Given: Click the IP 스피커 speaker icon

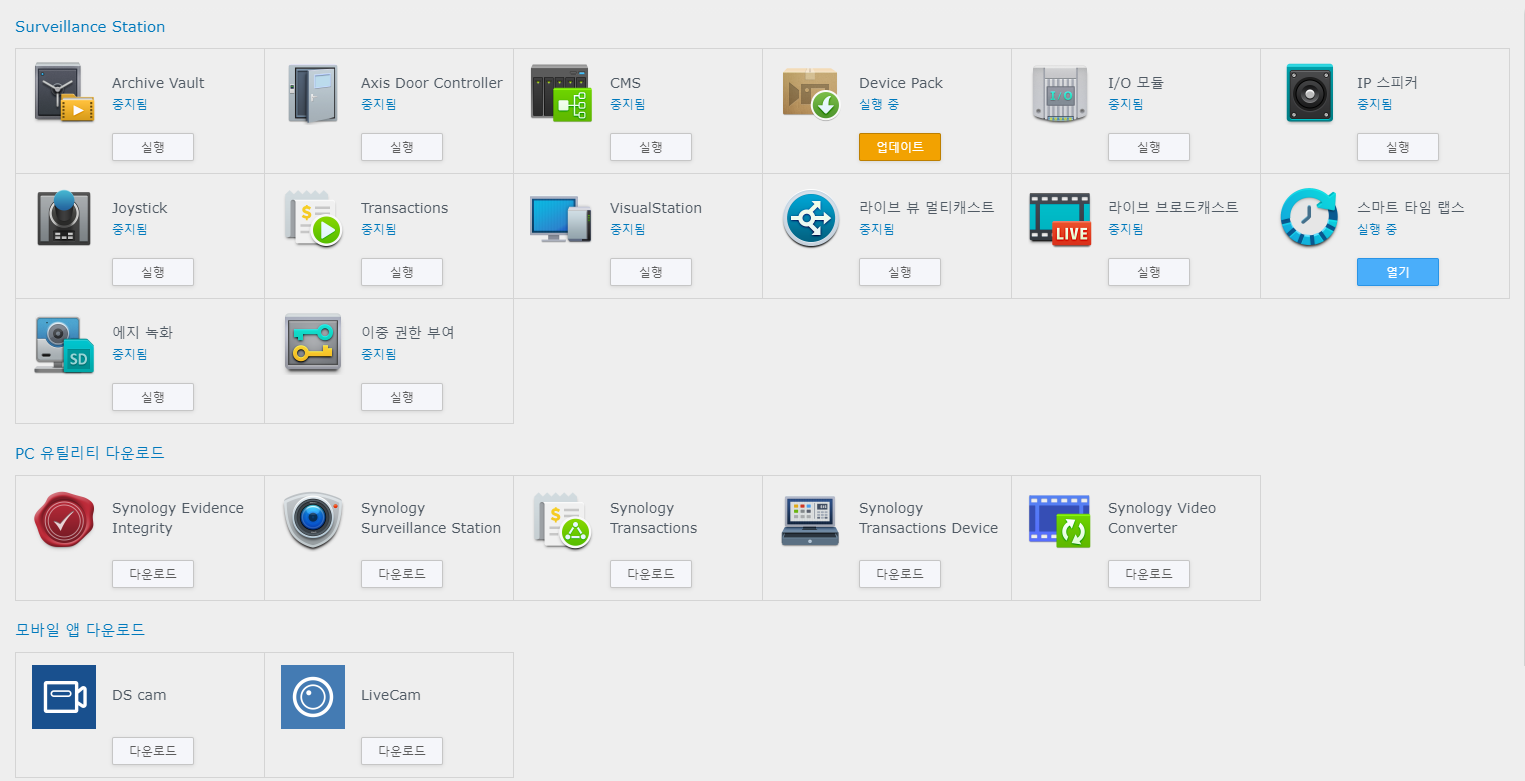Looking at the screenshot, I should coord(1309,93).
